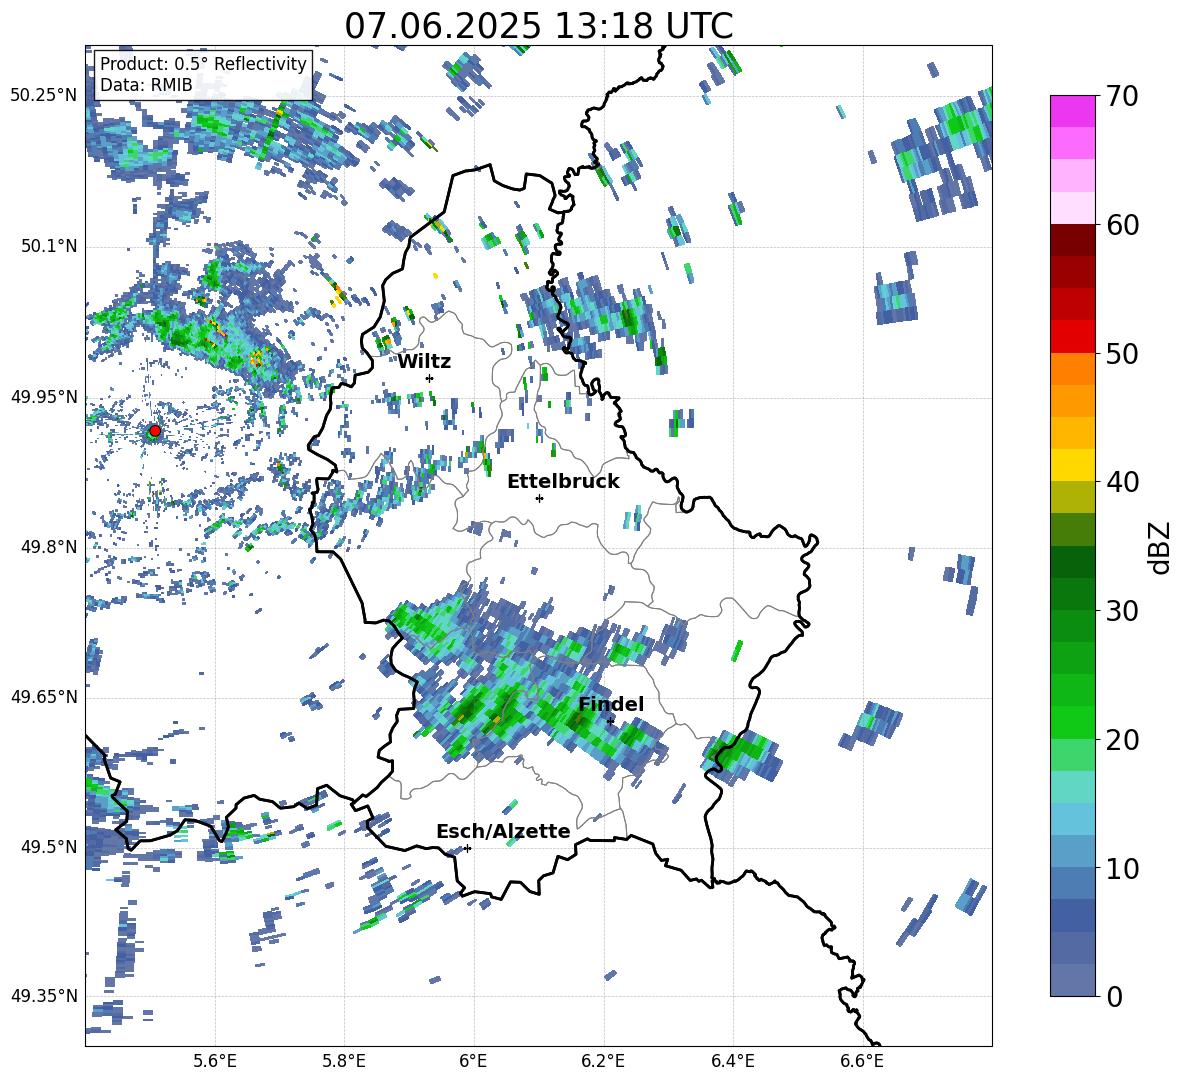Viewport: 1184px width, 1081px height.
Task: Click the red radar site marker
Action: [155, 431]
